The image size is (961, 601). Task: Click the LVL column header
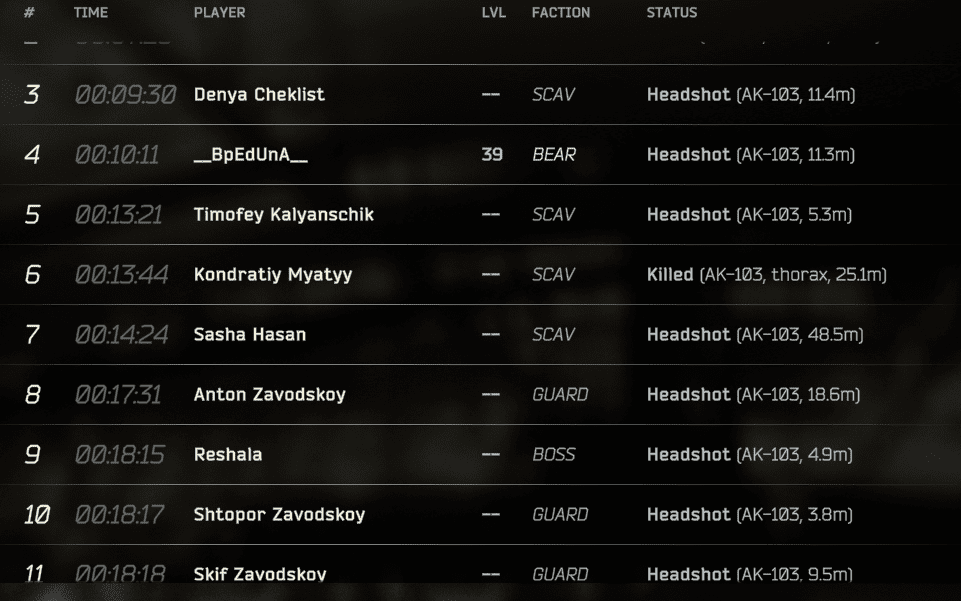coord(493,13)
